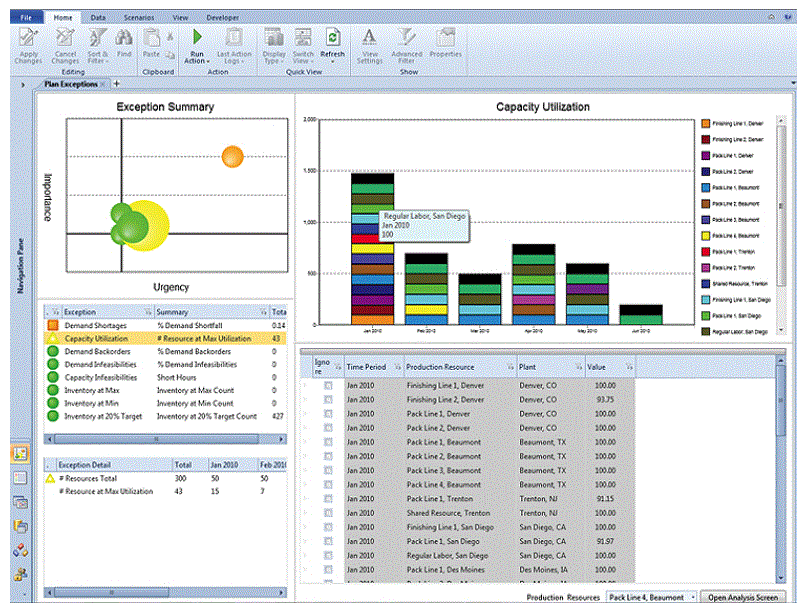The image size is (805, 613).
Task: Click the data table vertical scrollbar
Action: (780, 470)
